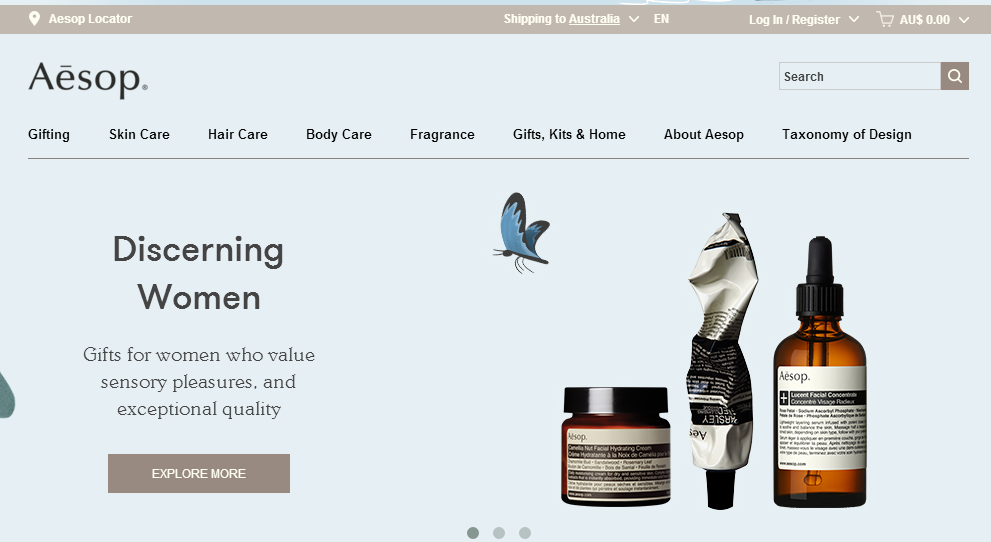This screenshot has width=991, height=542.
Task: Open the shopping cart icon
Action: coord(885,20)
